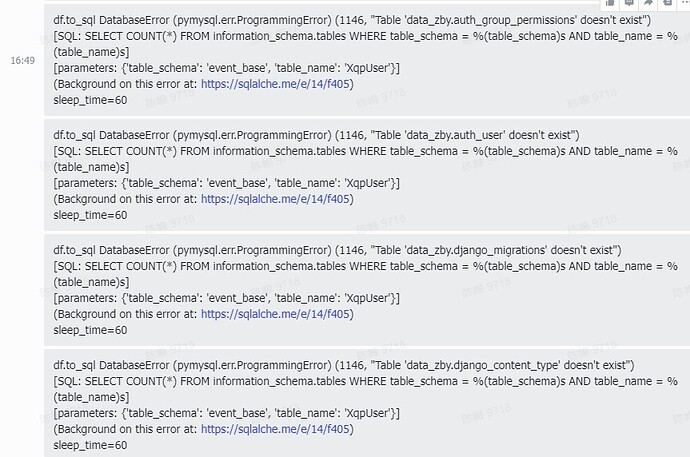
Task: Open sqlalche.me link in django_migrations error message
Action: 275,314
